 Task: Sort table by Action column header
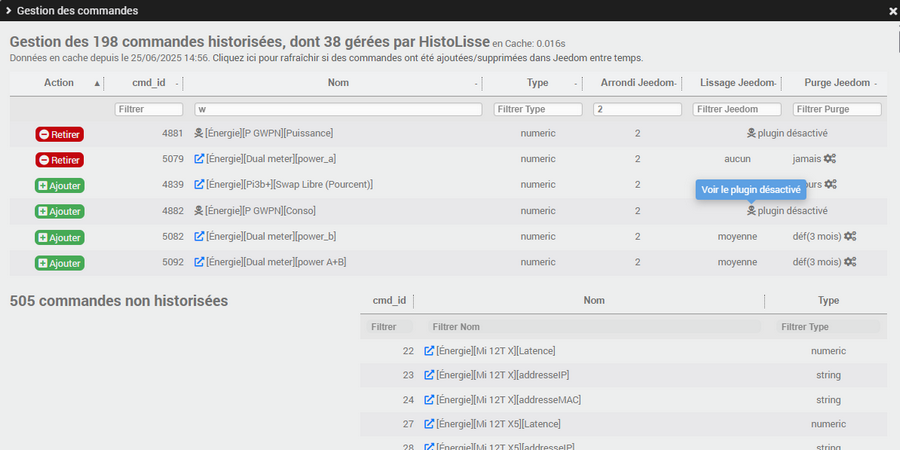point(59,83)
